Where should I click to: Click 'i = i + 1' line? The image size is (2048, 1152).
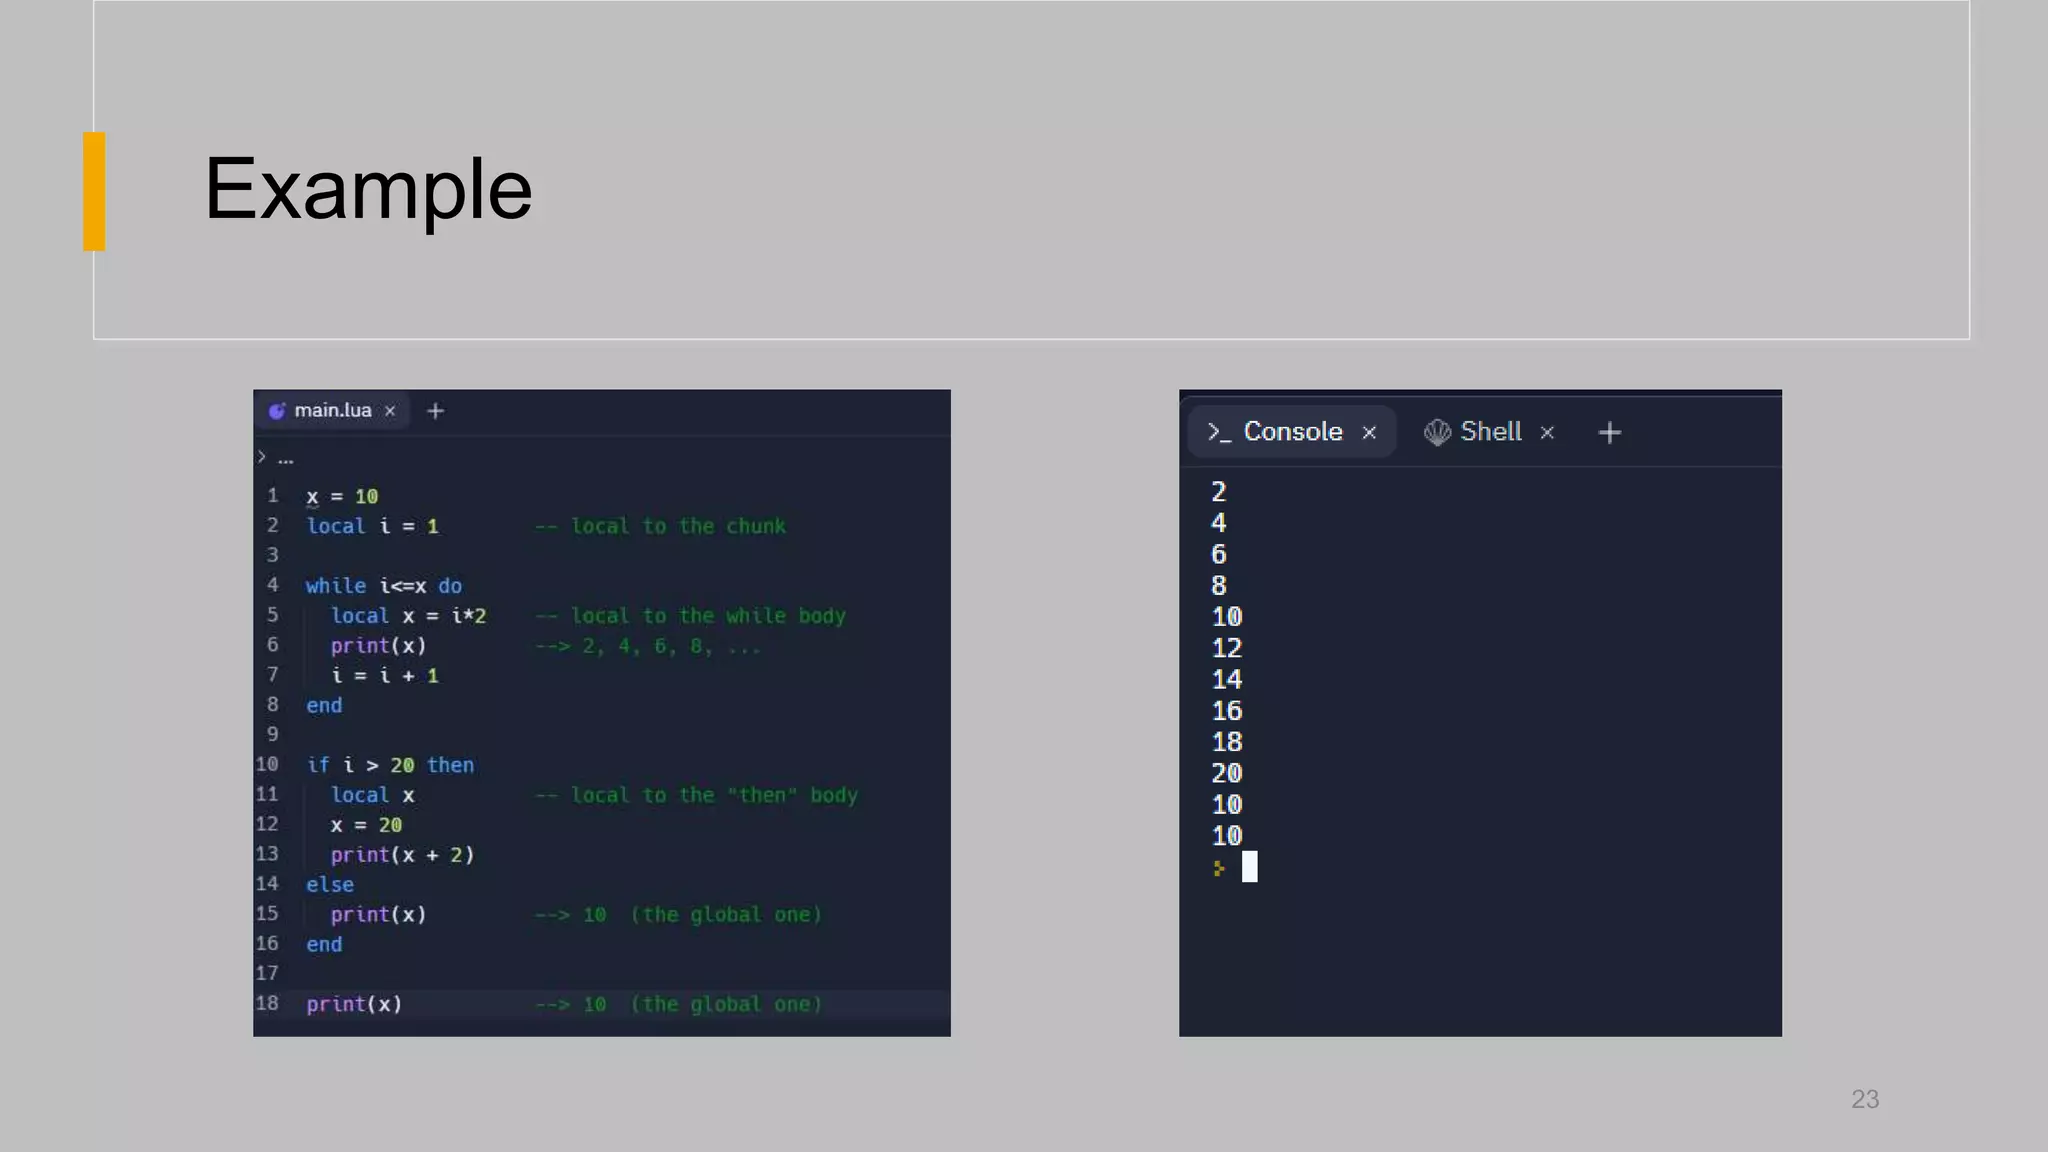[x=385, y=675]
